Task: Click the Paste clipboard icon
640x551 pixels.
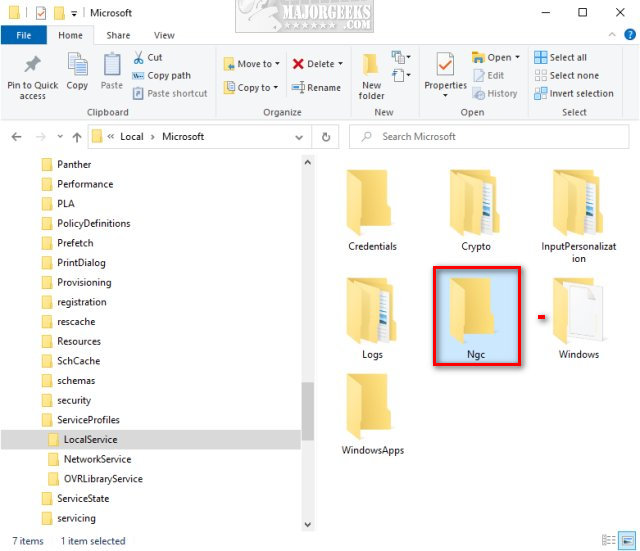Action: [x=111, y=64]
